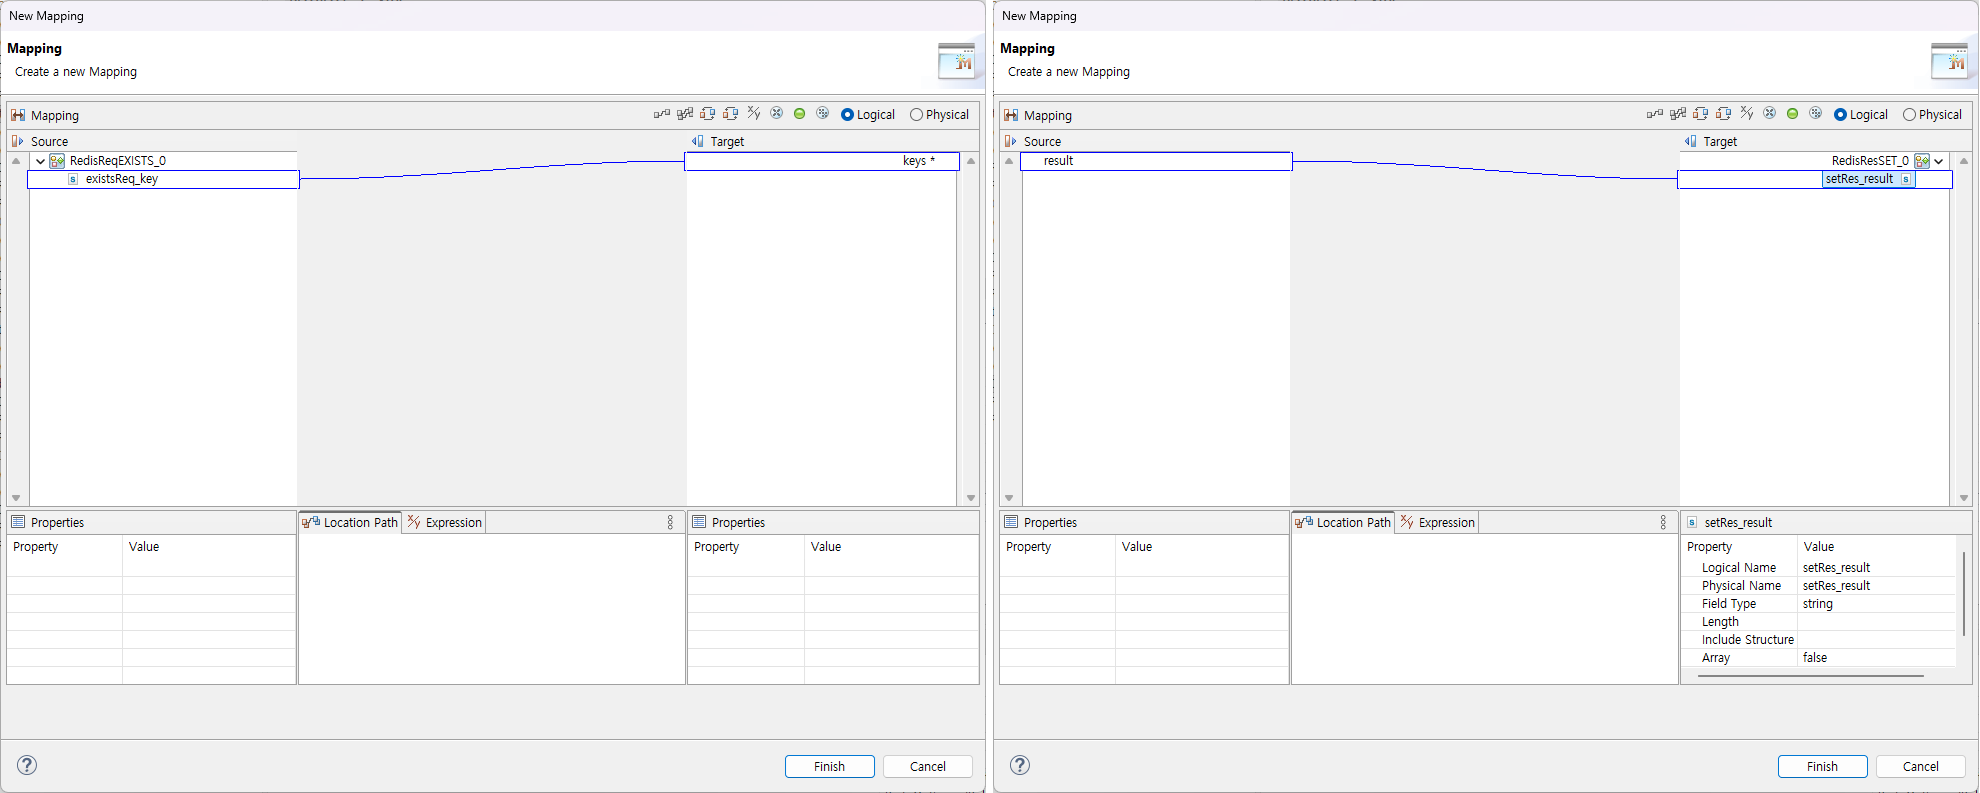Select Logical radio button in left dialog
Image resolution: width=1980 pixels, height=793 pixels.
(x=848, y=115)
